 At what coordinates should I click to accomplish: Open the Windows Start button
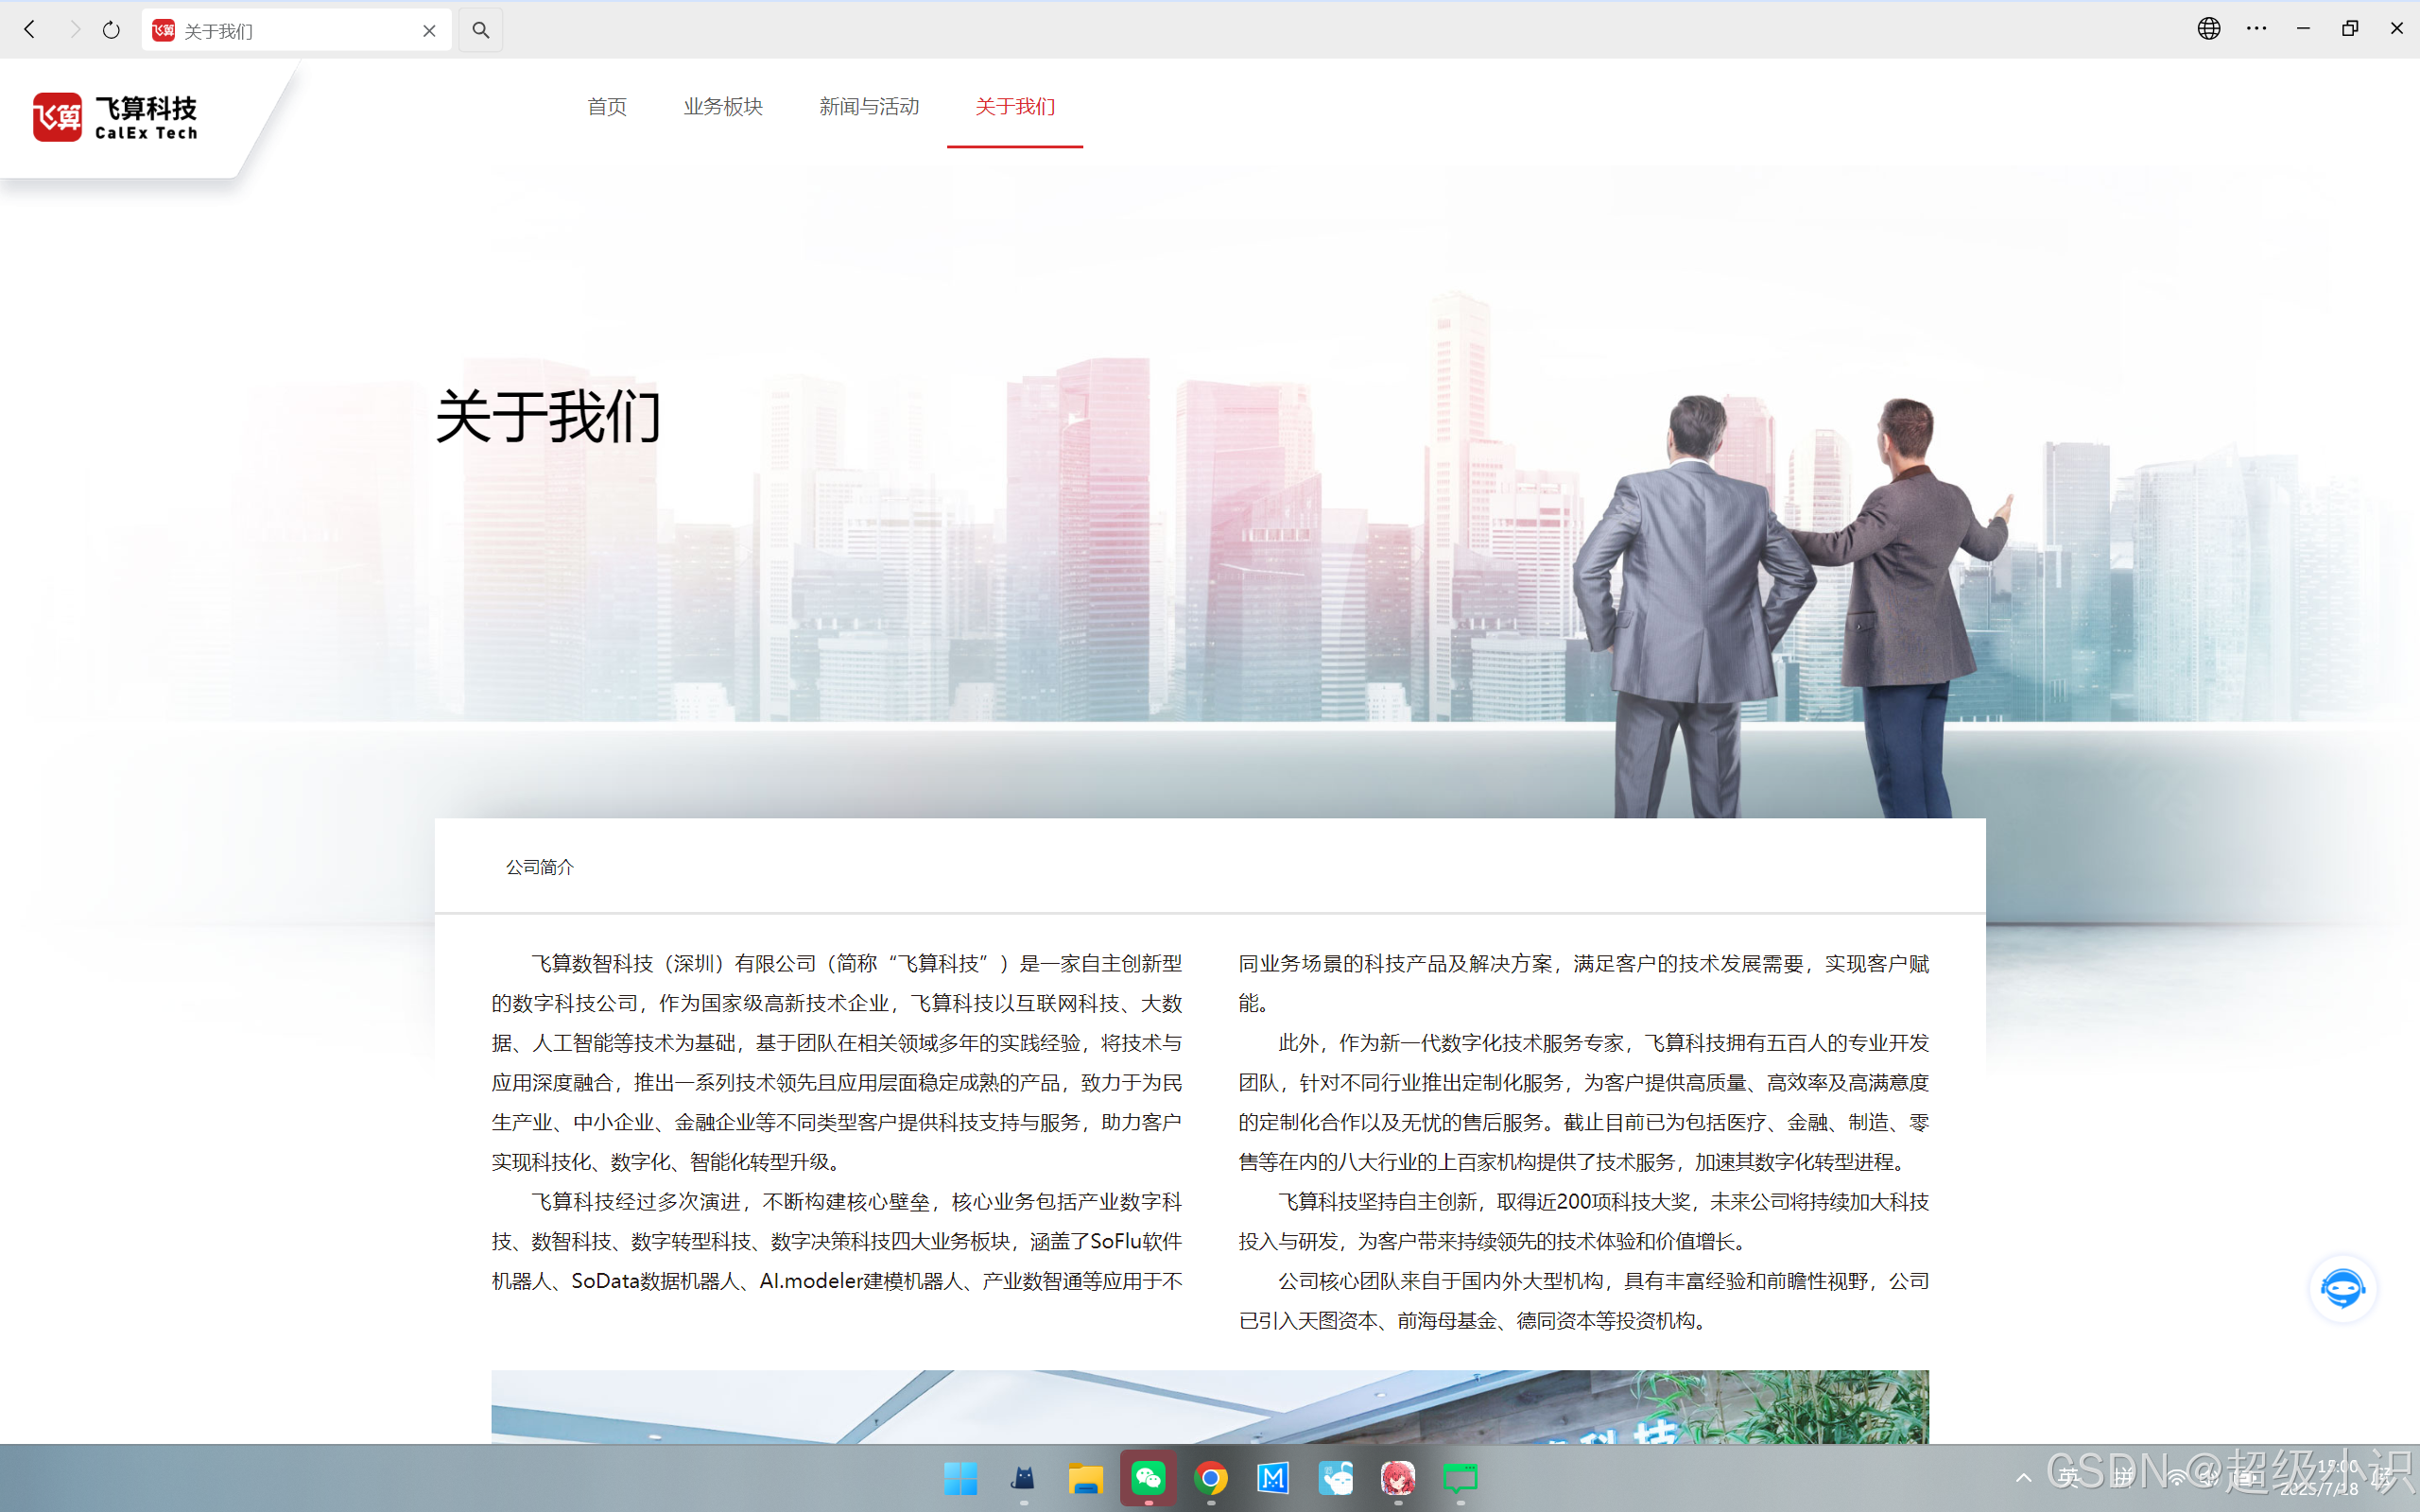pyautogui.click(x=961, y=1478)
